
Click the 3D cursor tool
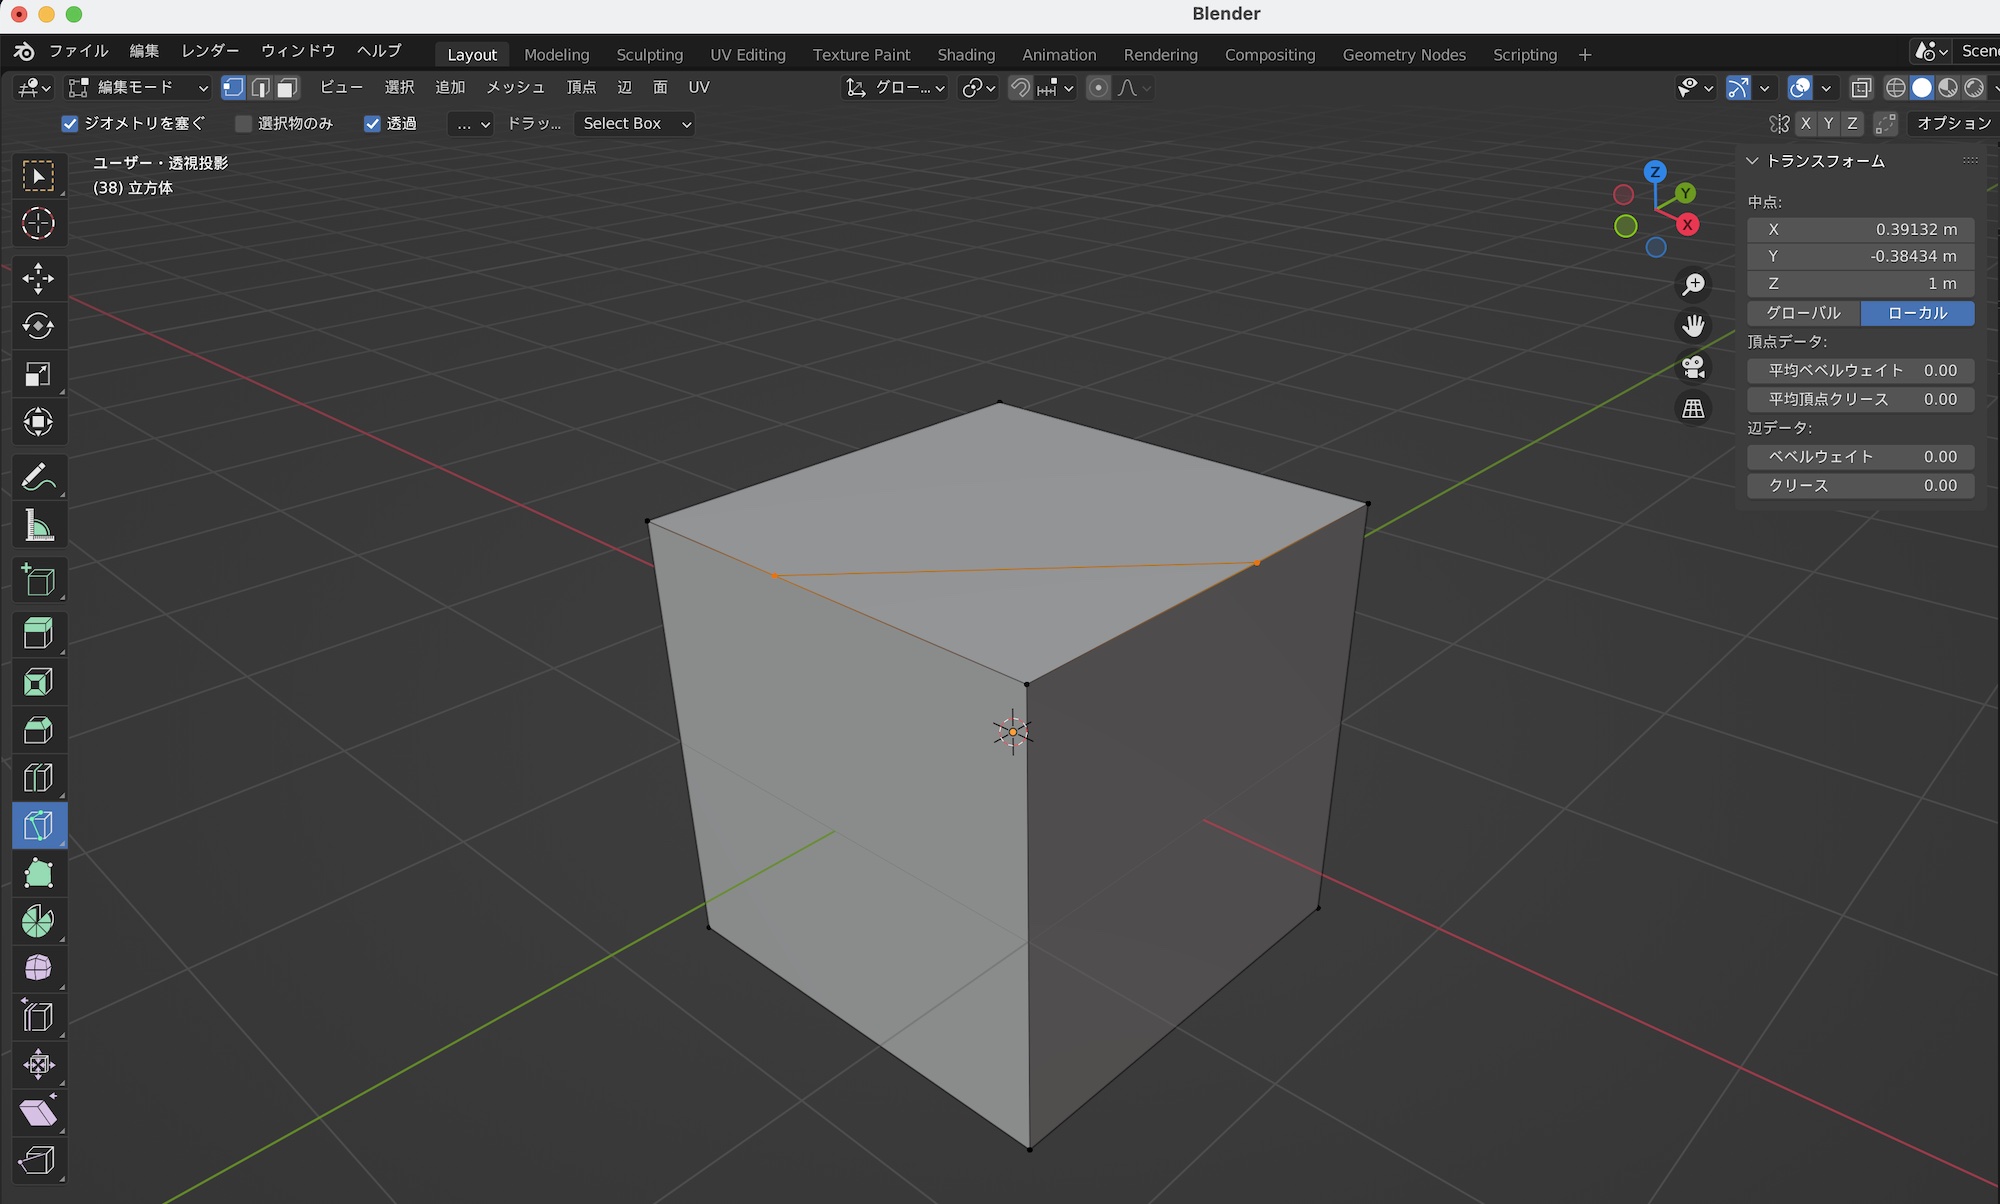pyautogui.click(x=38, y=223)
